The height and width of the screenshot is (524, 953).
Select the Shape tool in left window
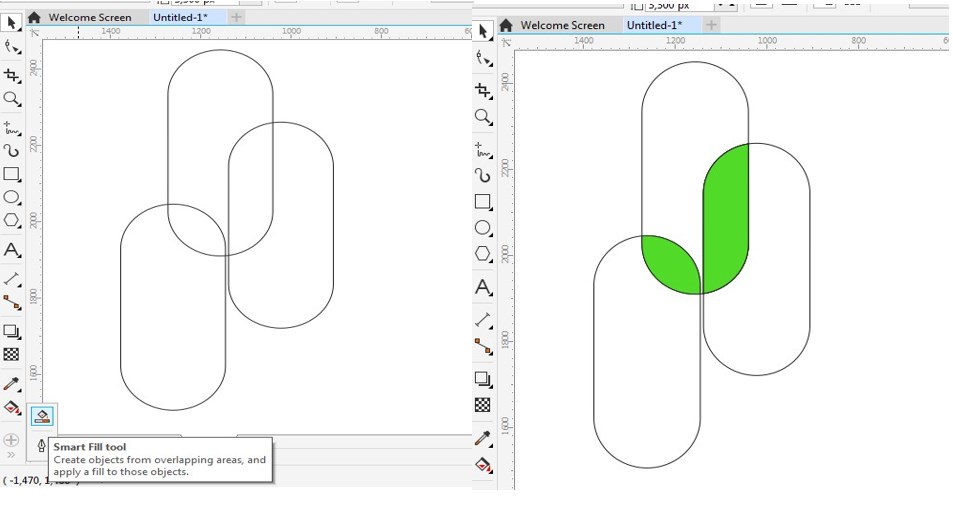pyautogui.click(x=12, y=47)
